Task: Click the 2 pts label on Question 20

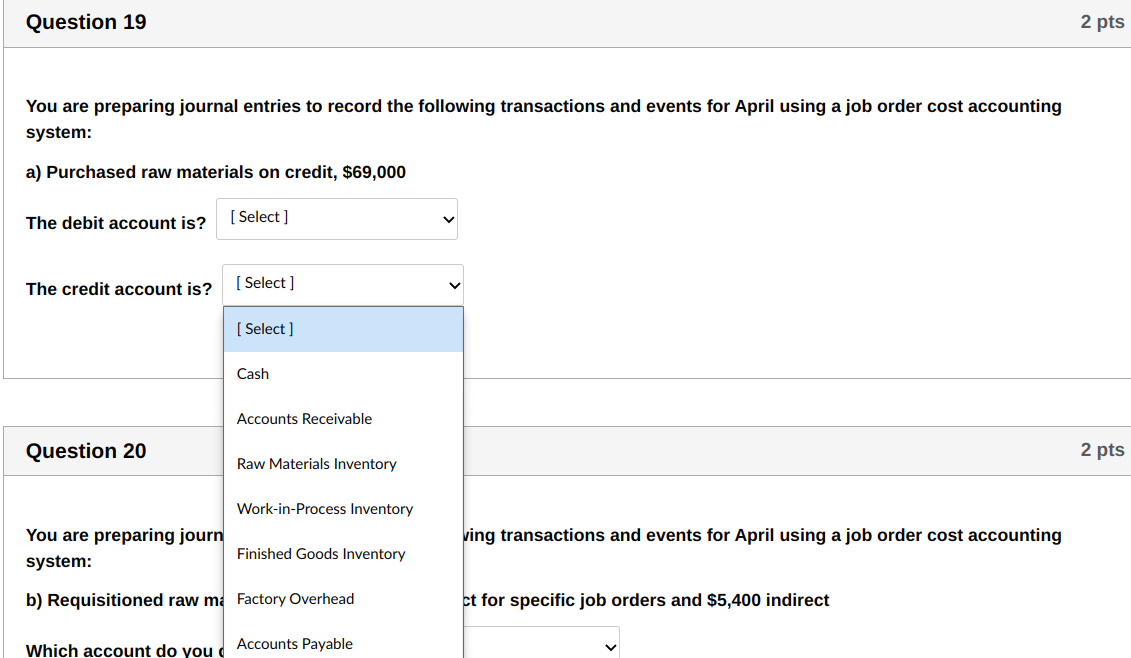Action: click(1102, 450)
